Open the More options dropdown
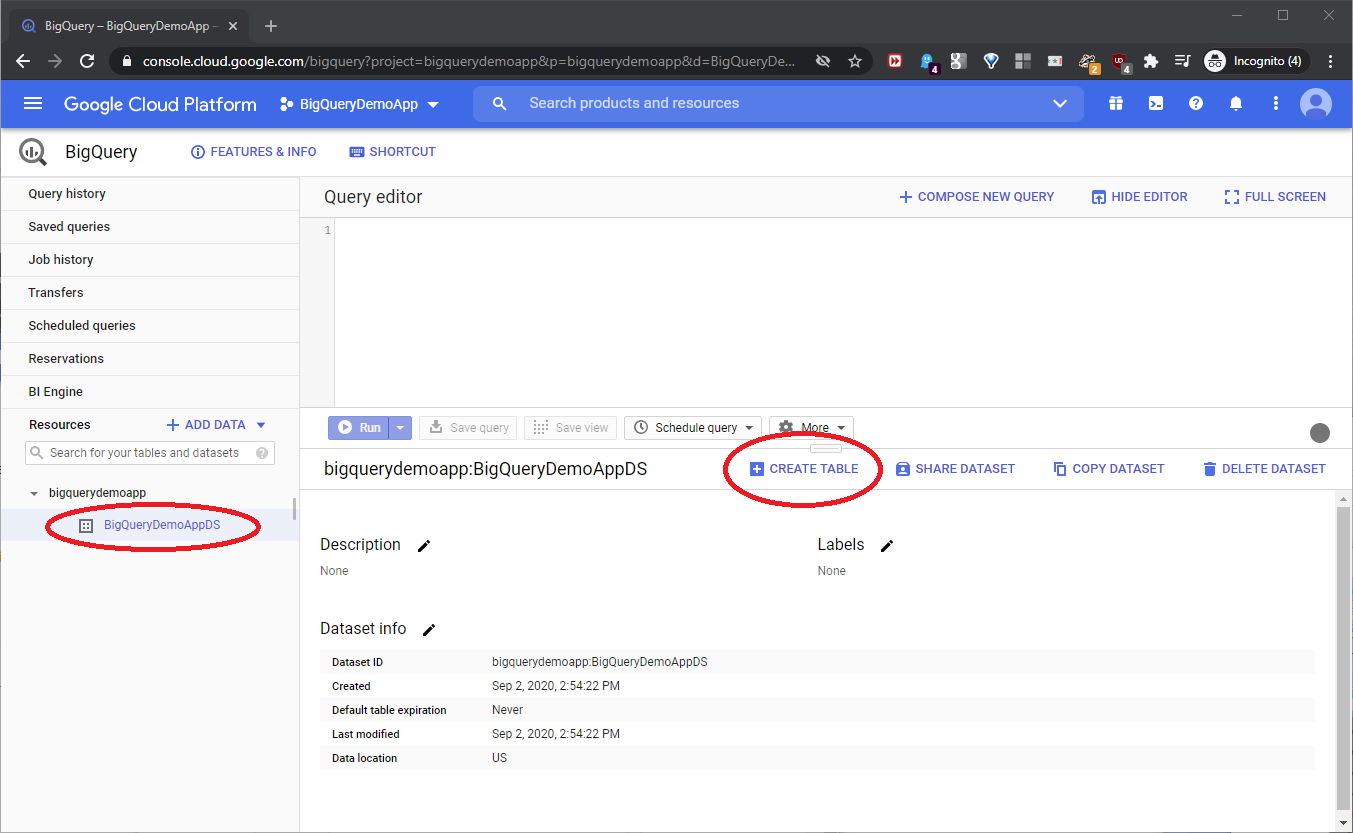The image size is (1353, 833). 811,428
